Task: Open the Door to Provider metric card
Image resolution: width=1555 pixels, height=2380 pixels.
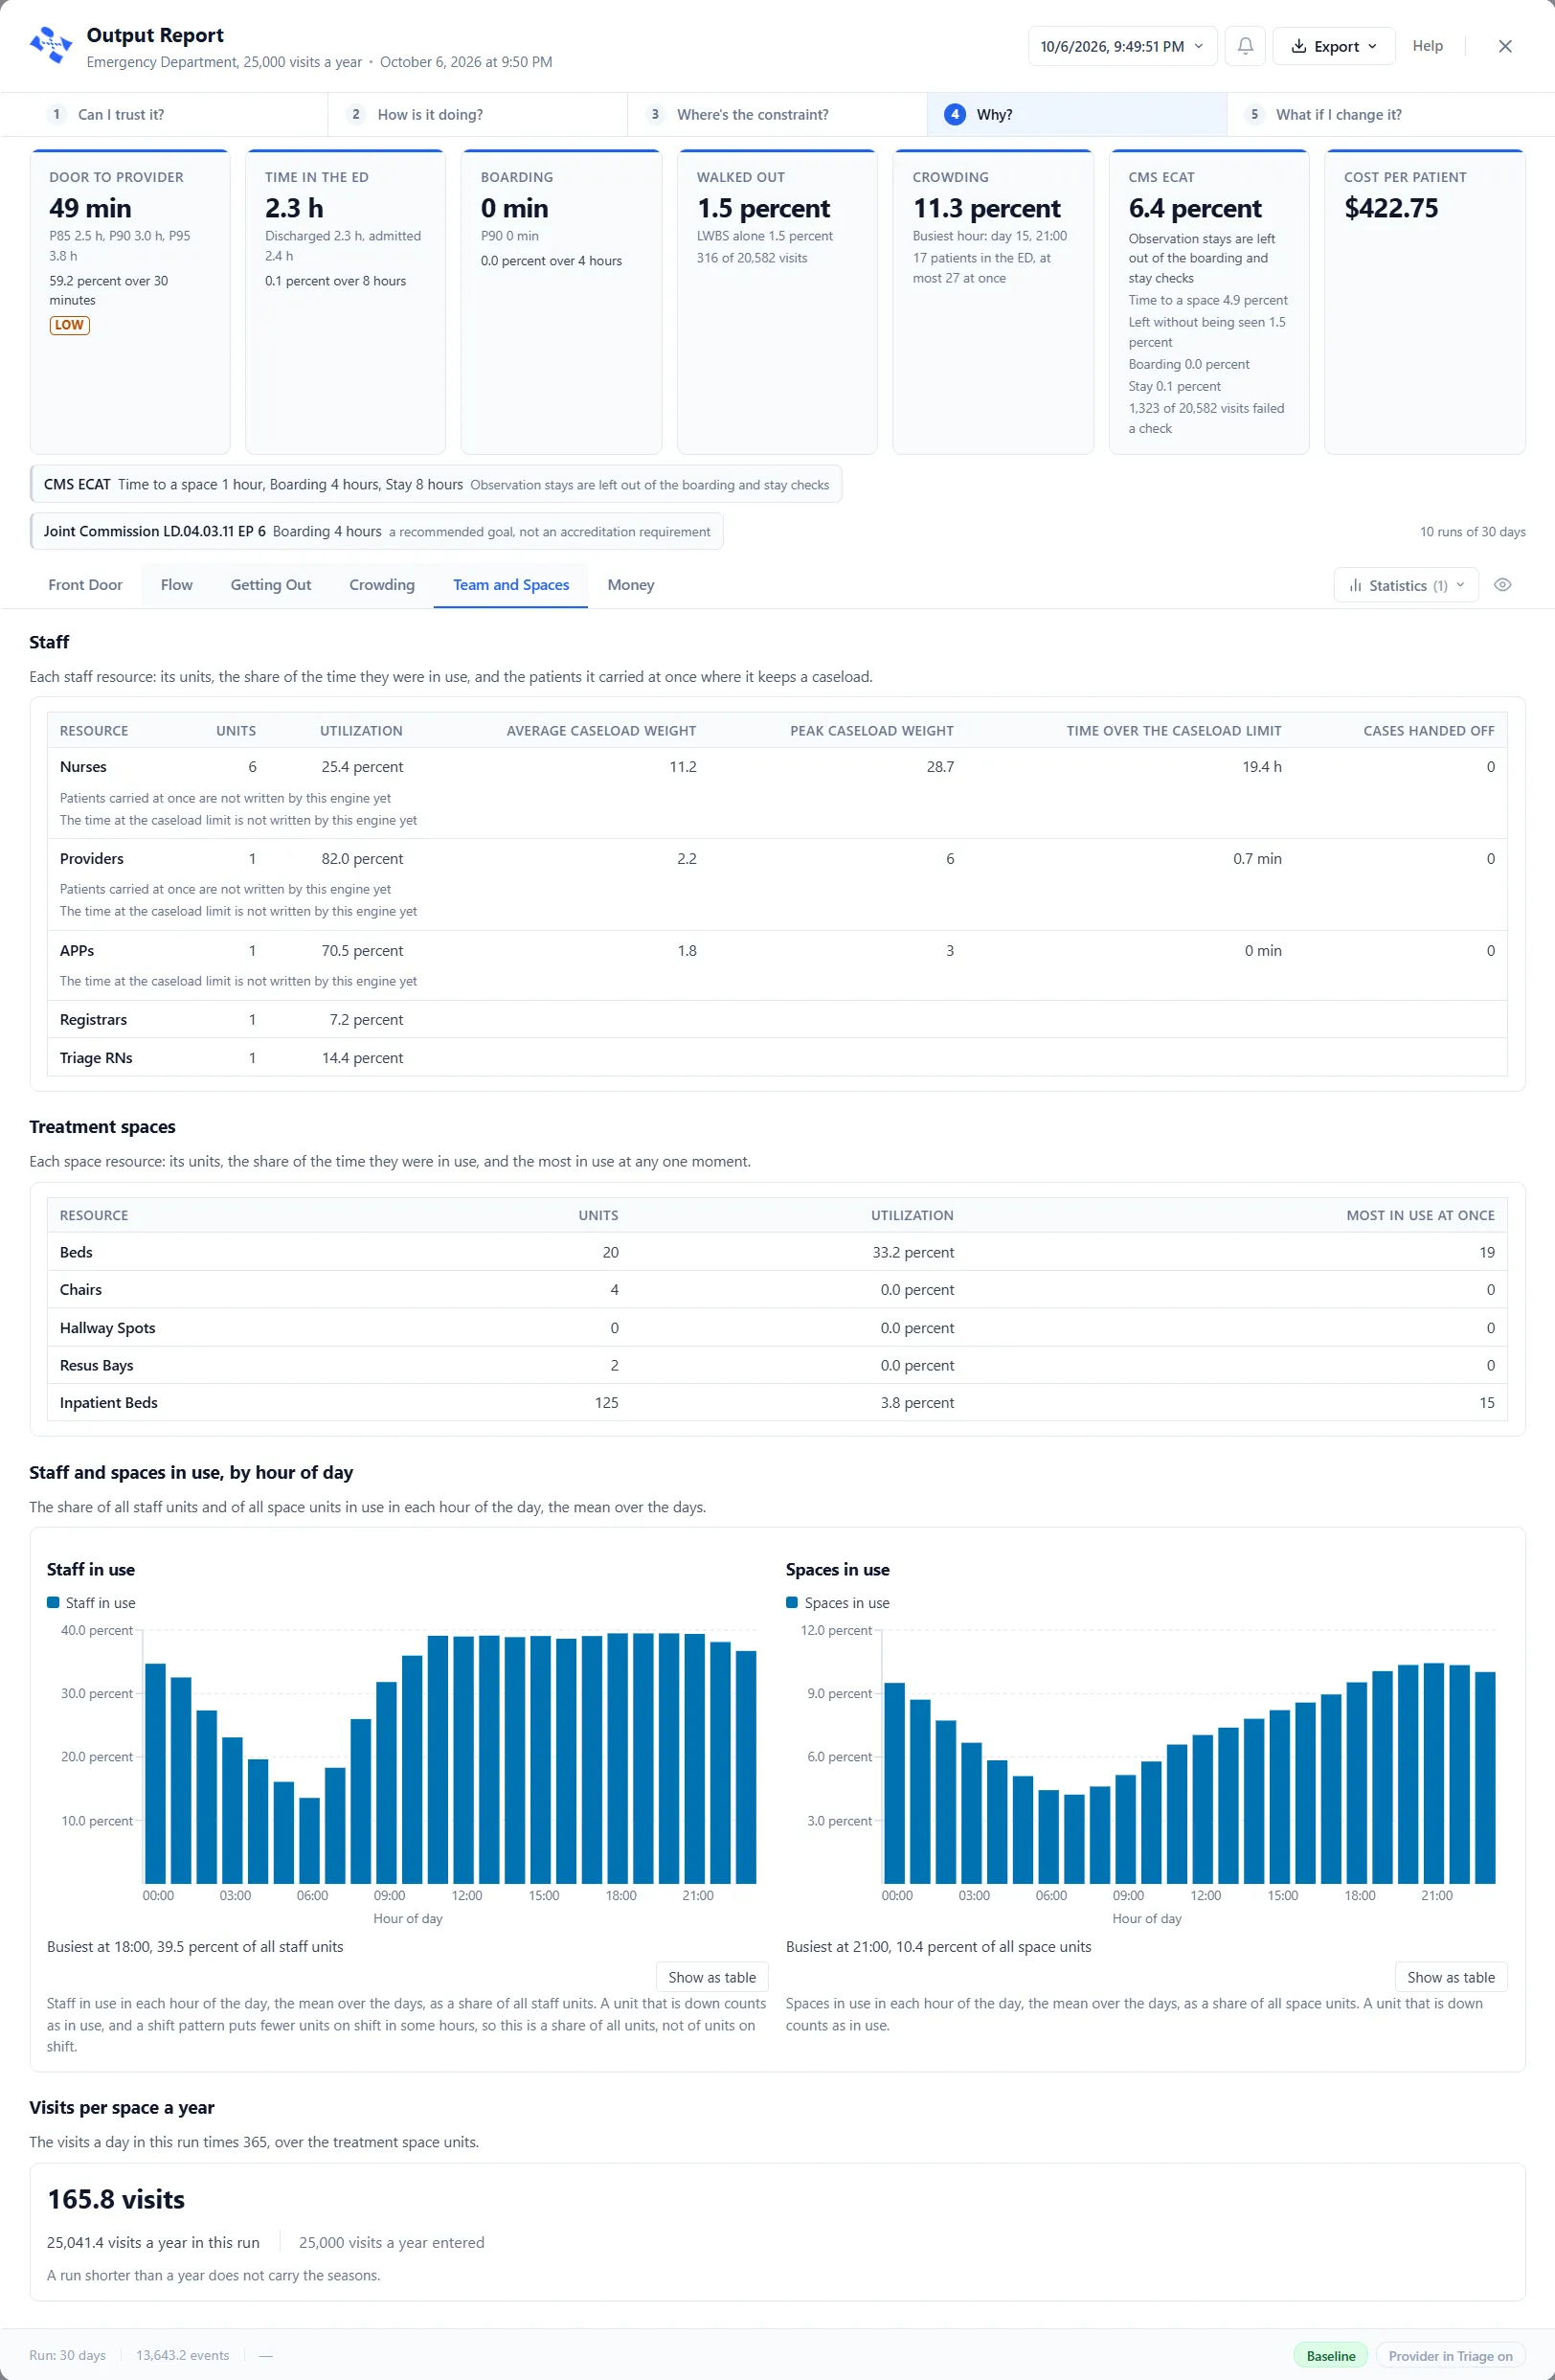Action: pyautogui.click(x=130, y=302)
